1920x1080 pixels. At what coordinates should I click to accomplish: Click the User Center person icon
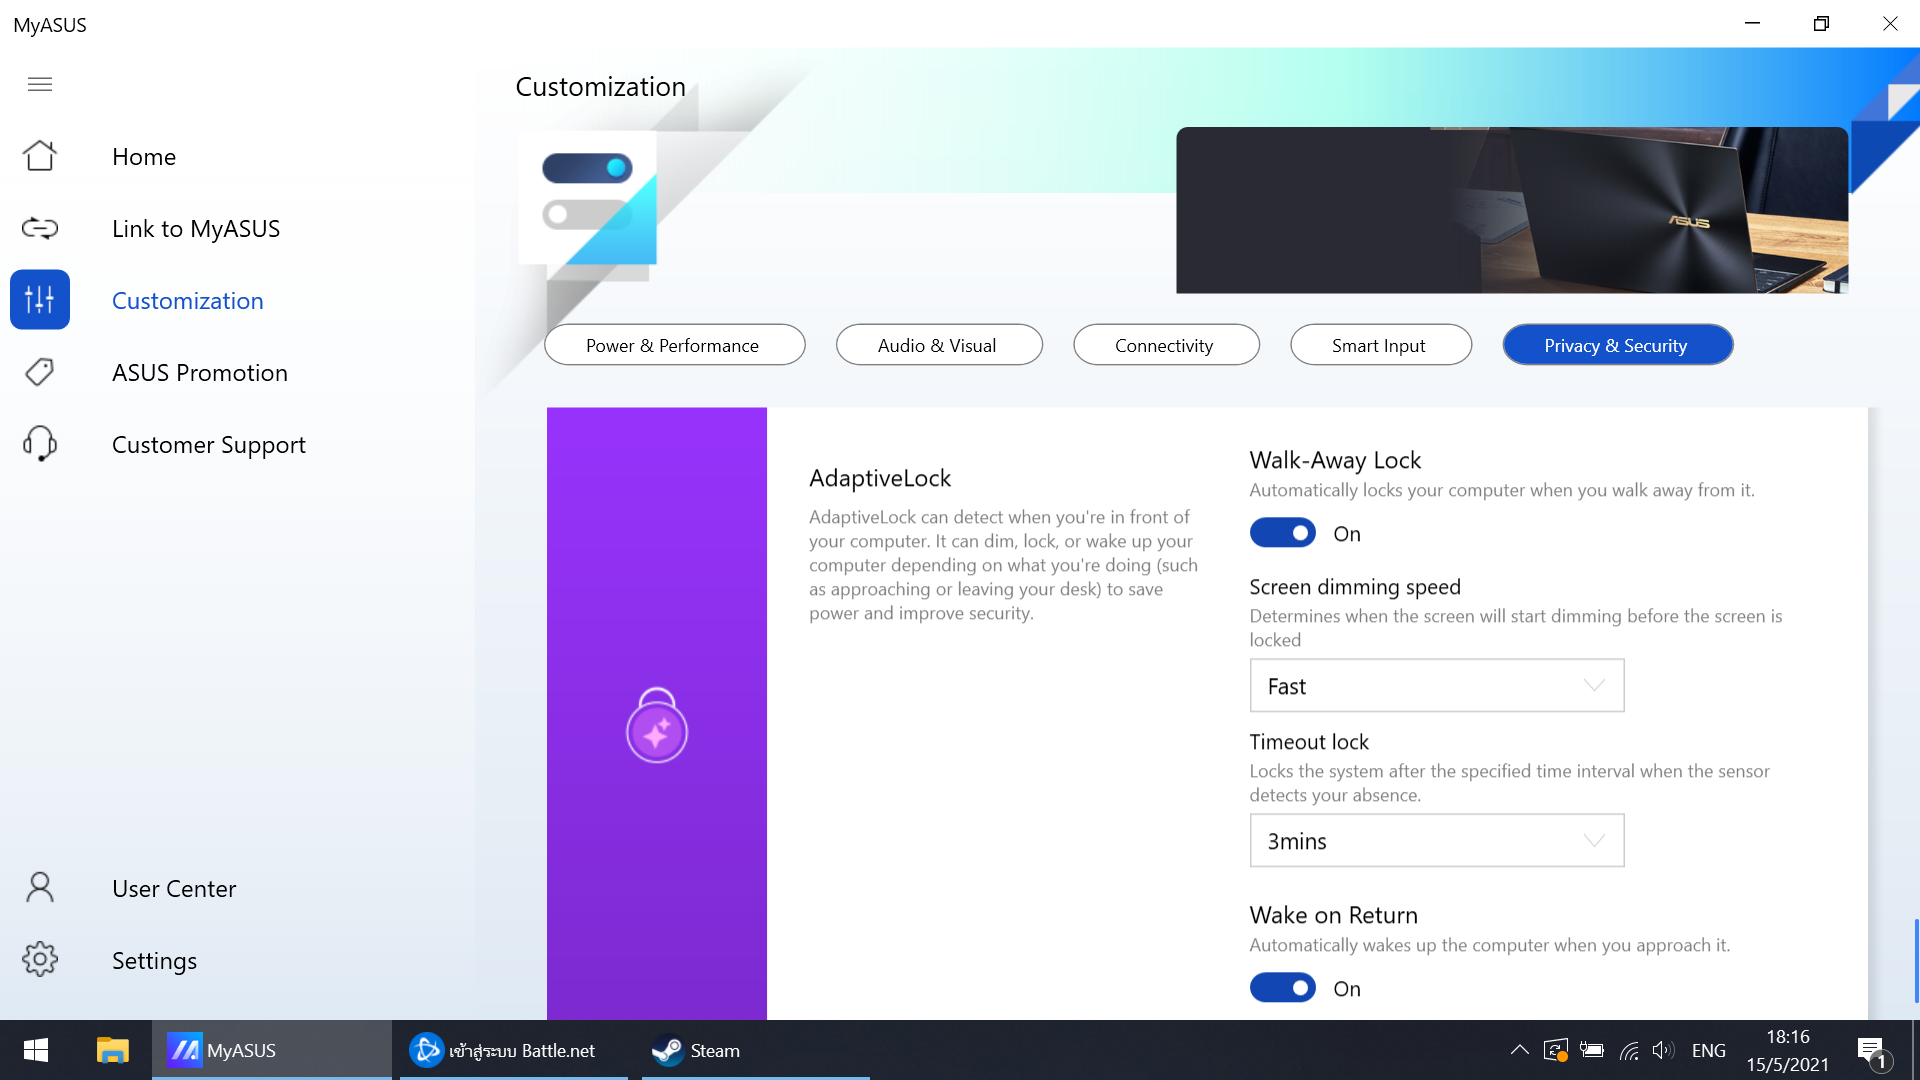pyautogui.click(x=40, y=887)
